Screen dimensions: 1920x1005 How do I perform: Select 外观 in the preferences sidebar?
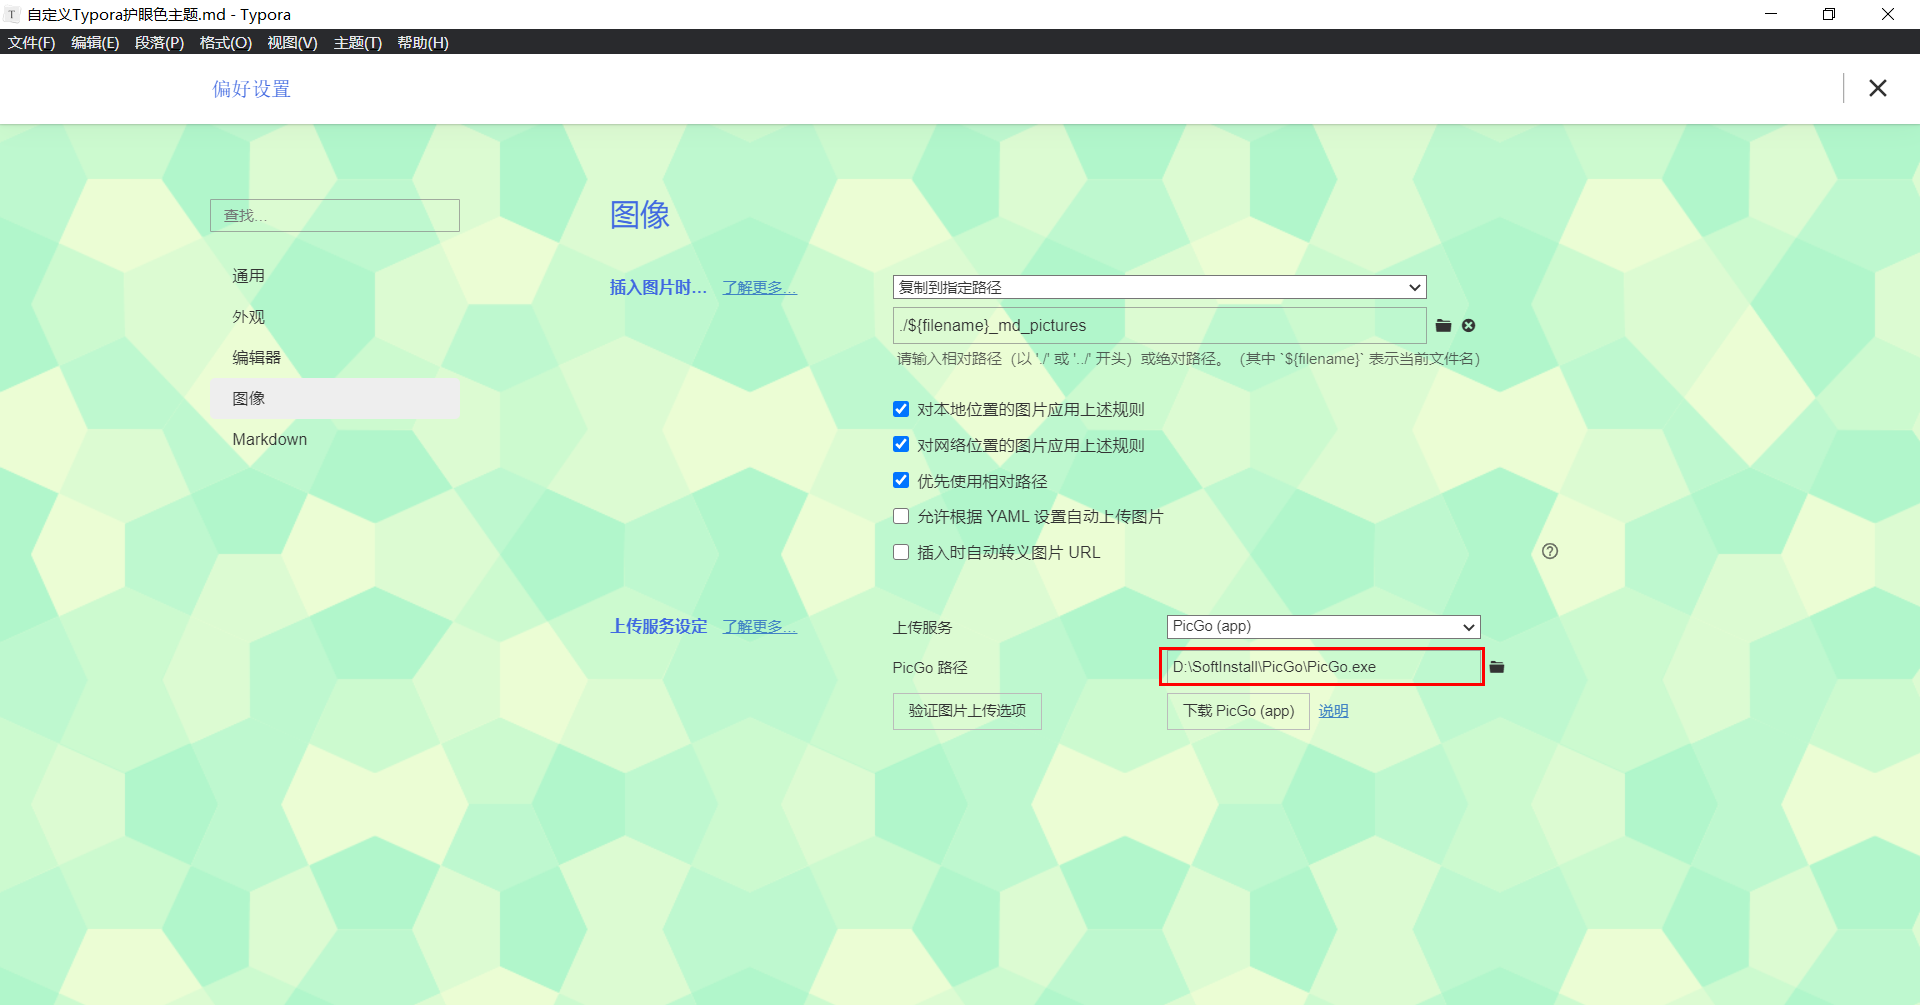335,317
